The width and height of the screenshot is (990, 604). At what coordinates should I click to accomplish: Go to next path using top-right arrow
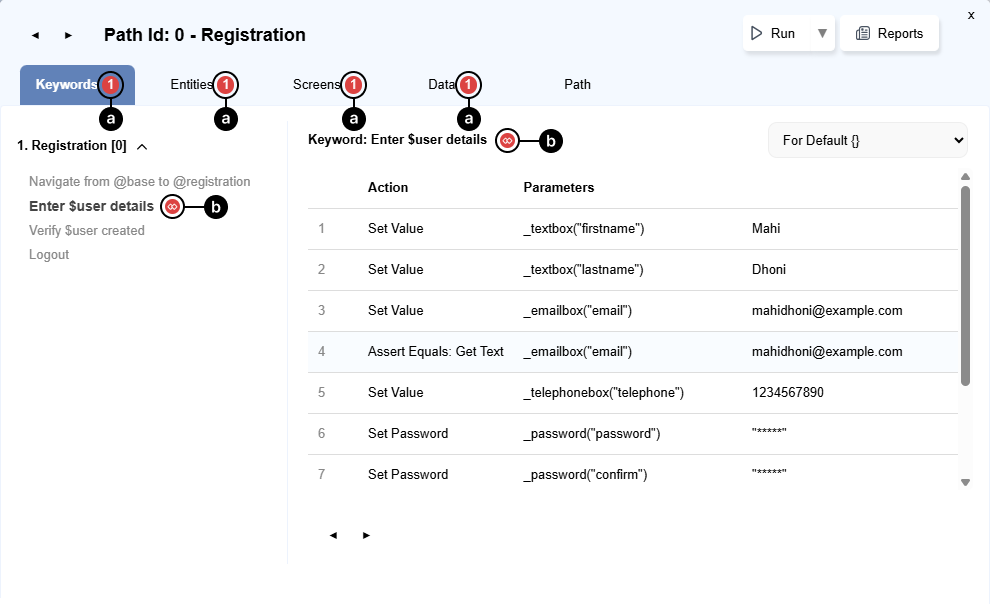click(x=68, y=35)
